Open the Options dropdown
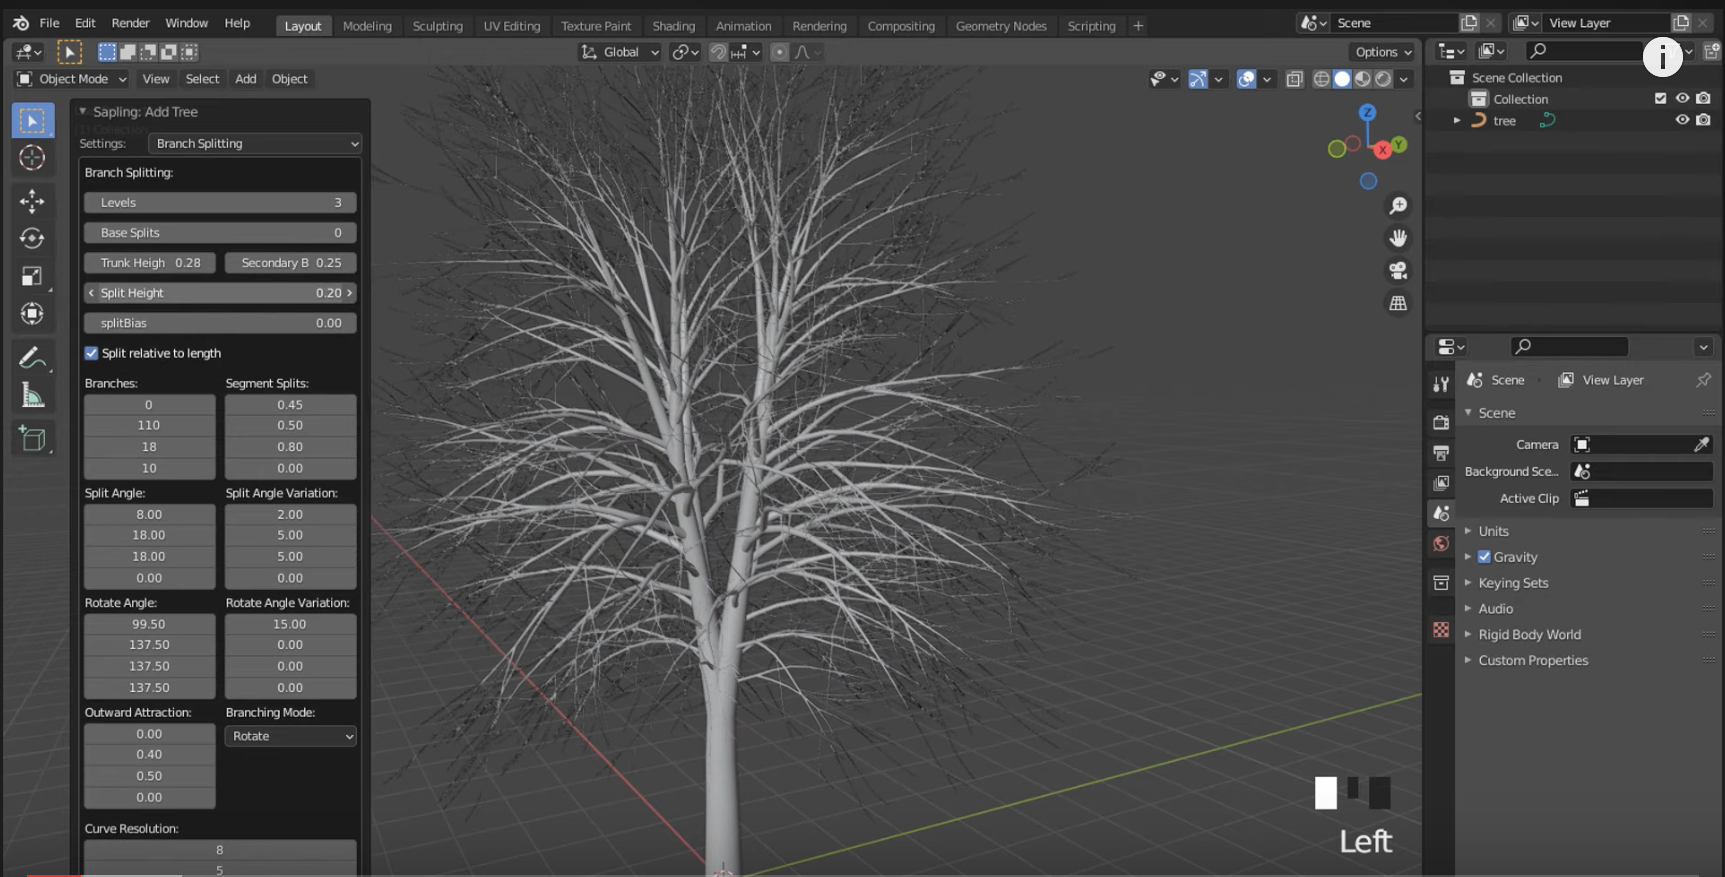Screen dimensions: 1725x877 click(1384, 52)
